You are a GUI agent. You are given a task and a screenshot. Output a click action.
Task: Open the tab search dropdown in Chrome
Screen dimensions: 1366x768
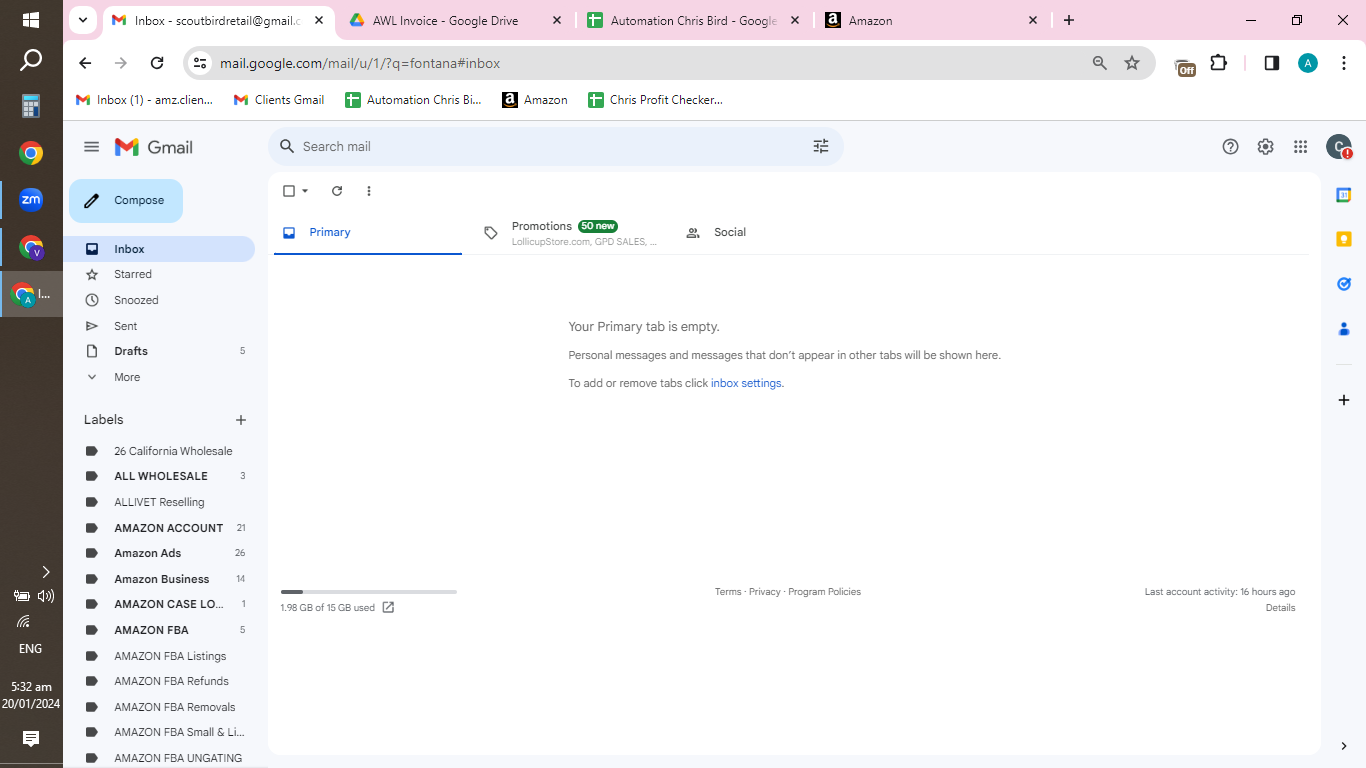83,20
